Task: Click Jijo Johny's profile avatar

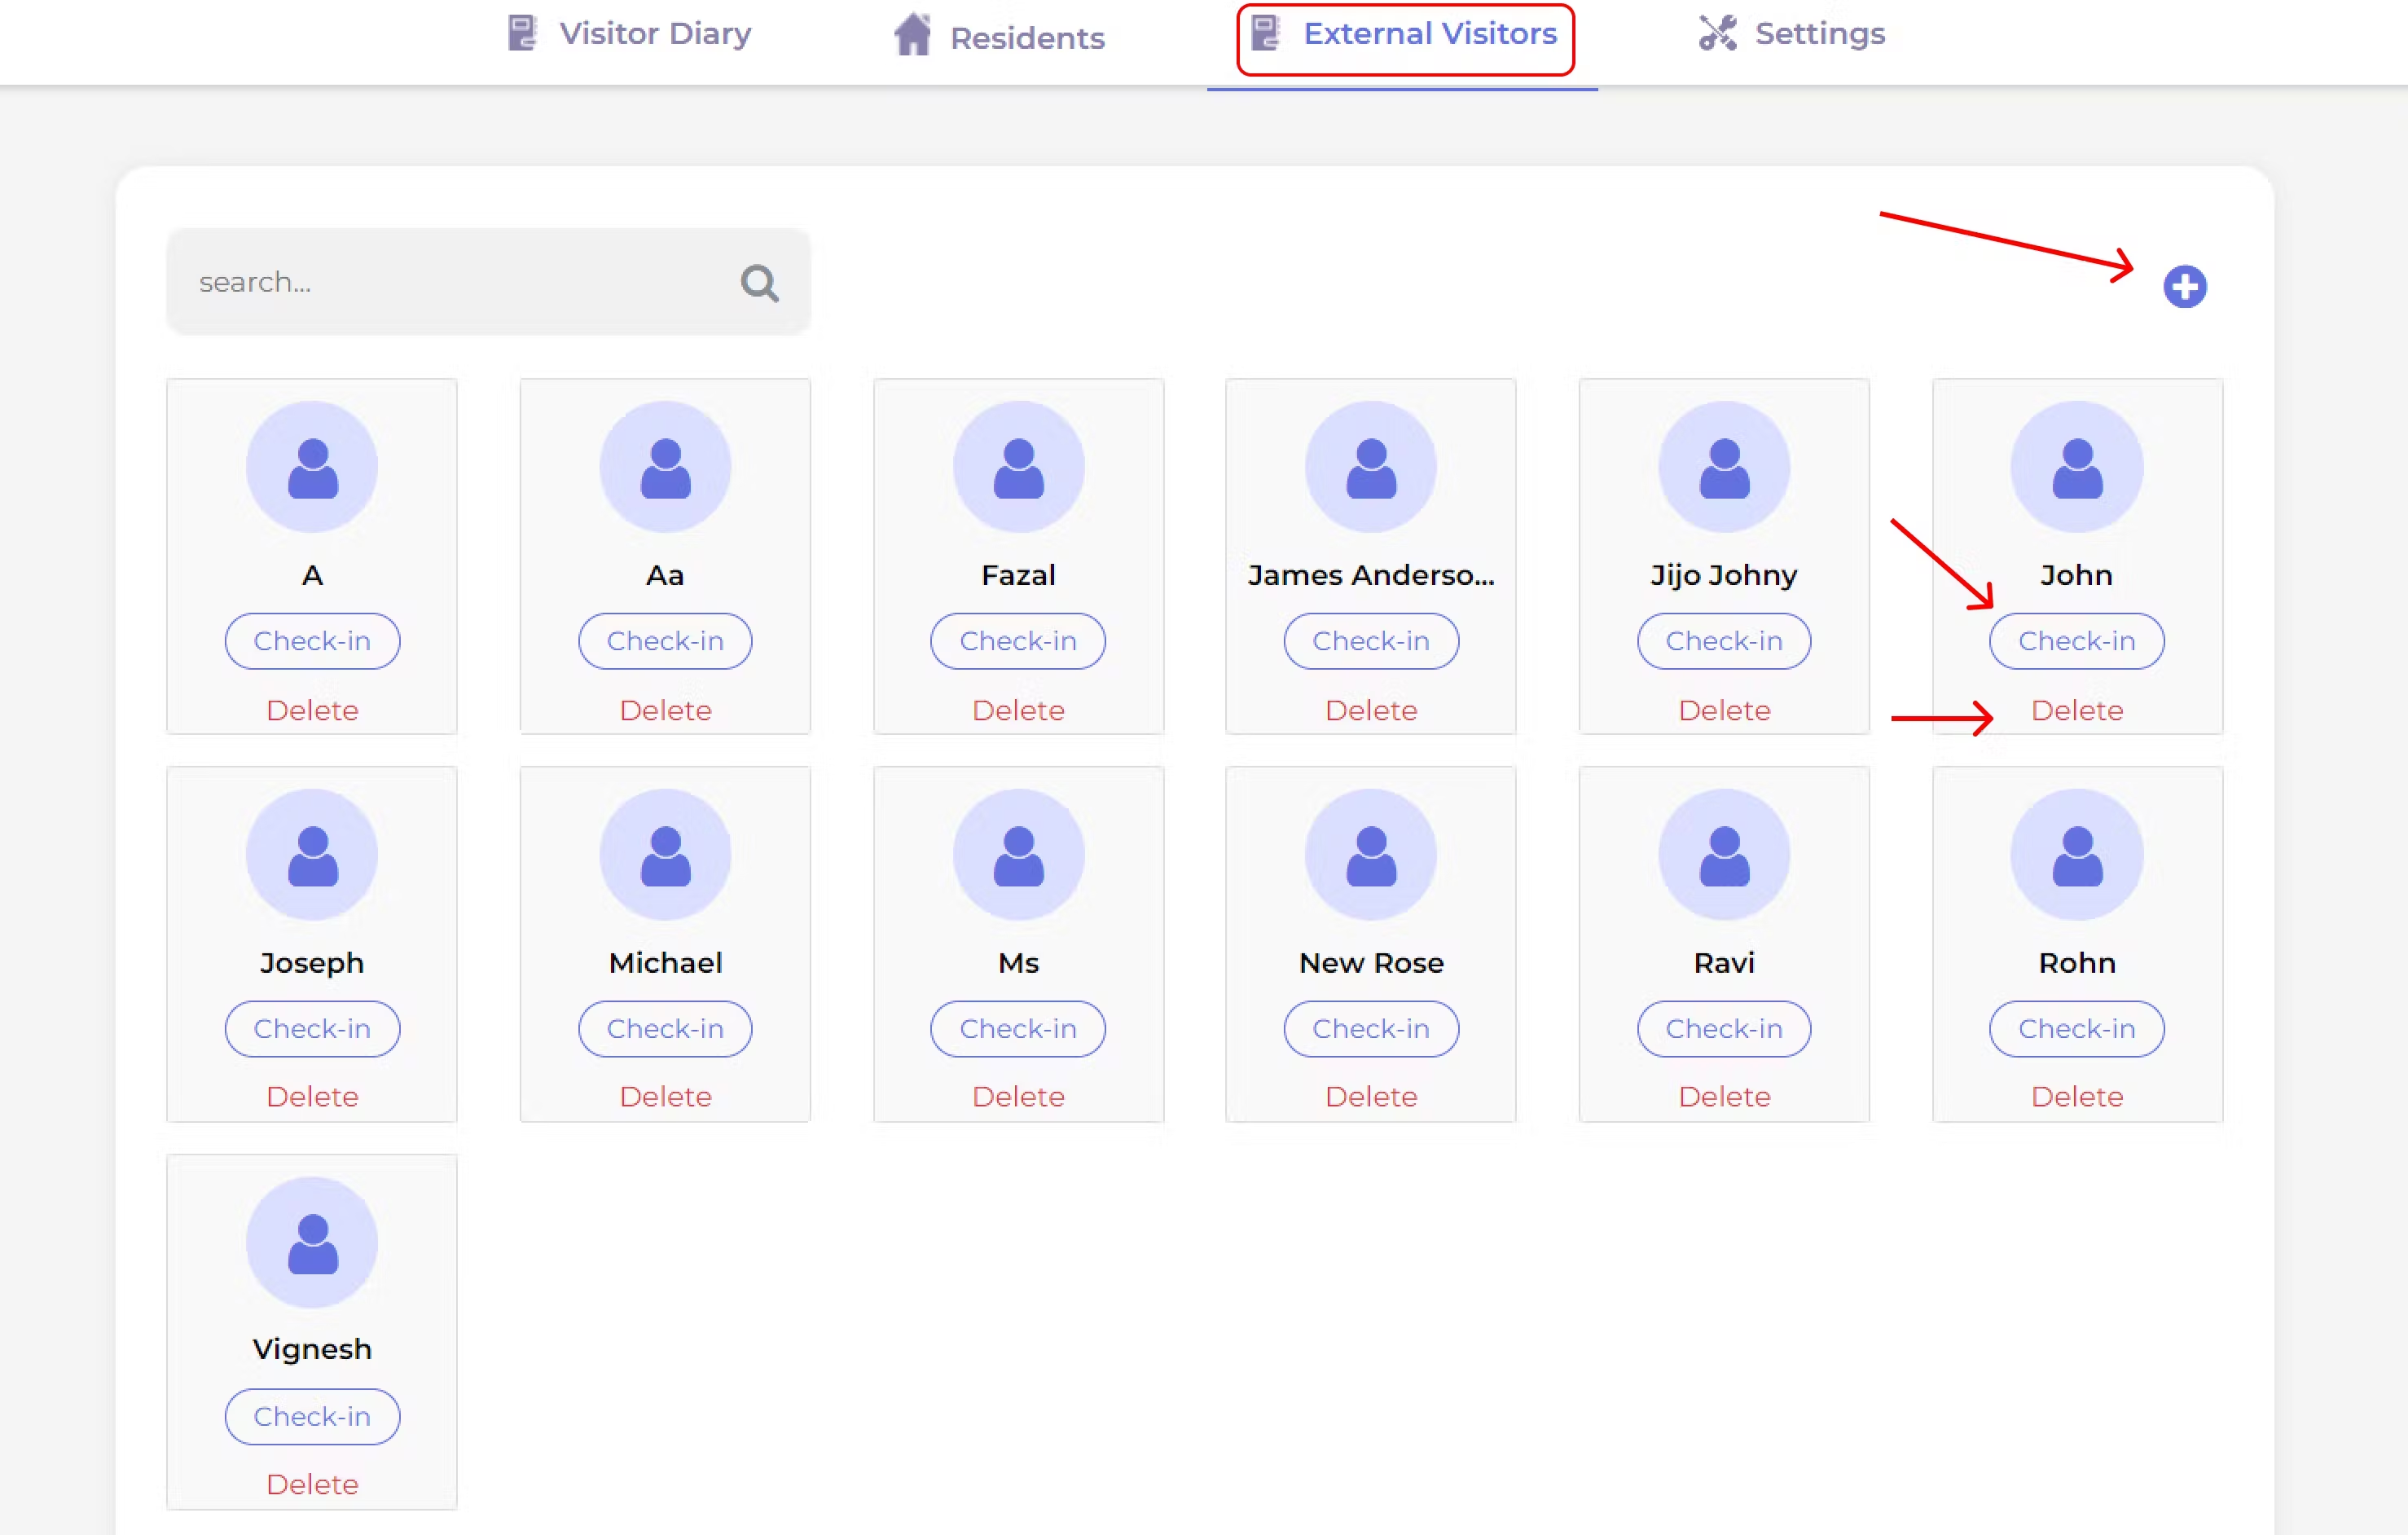Action: click(x=1723, y=467)
